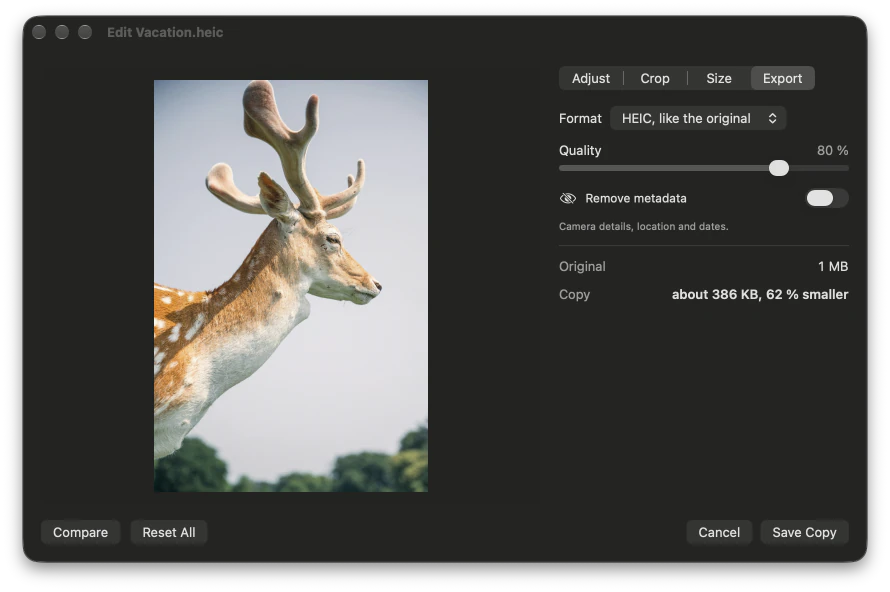The height and width of the screenshot is (592, 890).
Task: Select the Size tab
Action: click(719, 78)
